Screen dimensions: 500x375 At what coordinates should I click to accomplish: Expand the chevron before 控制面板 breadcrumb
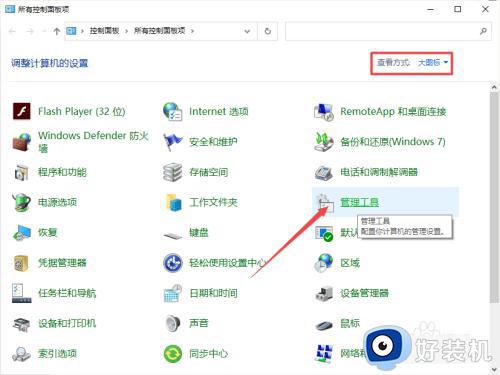(82, 31)
